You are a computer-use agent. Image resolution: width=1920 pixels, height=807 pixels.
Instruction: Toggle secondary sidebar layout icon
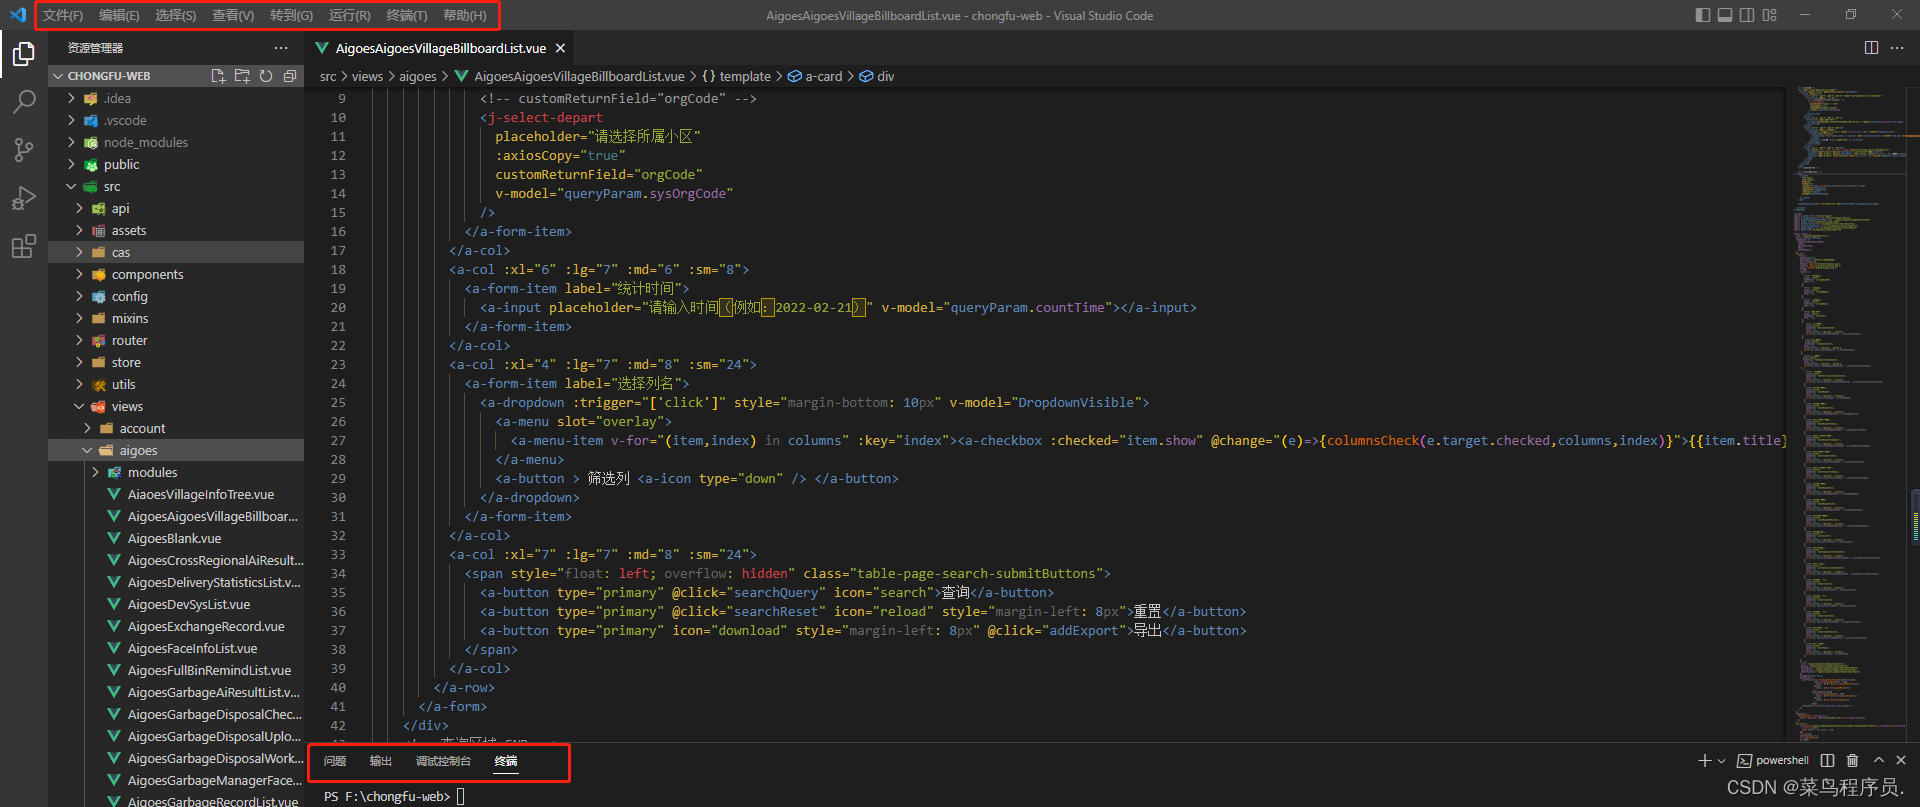click(1747, 15)
